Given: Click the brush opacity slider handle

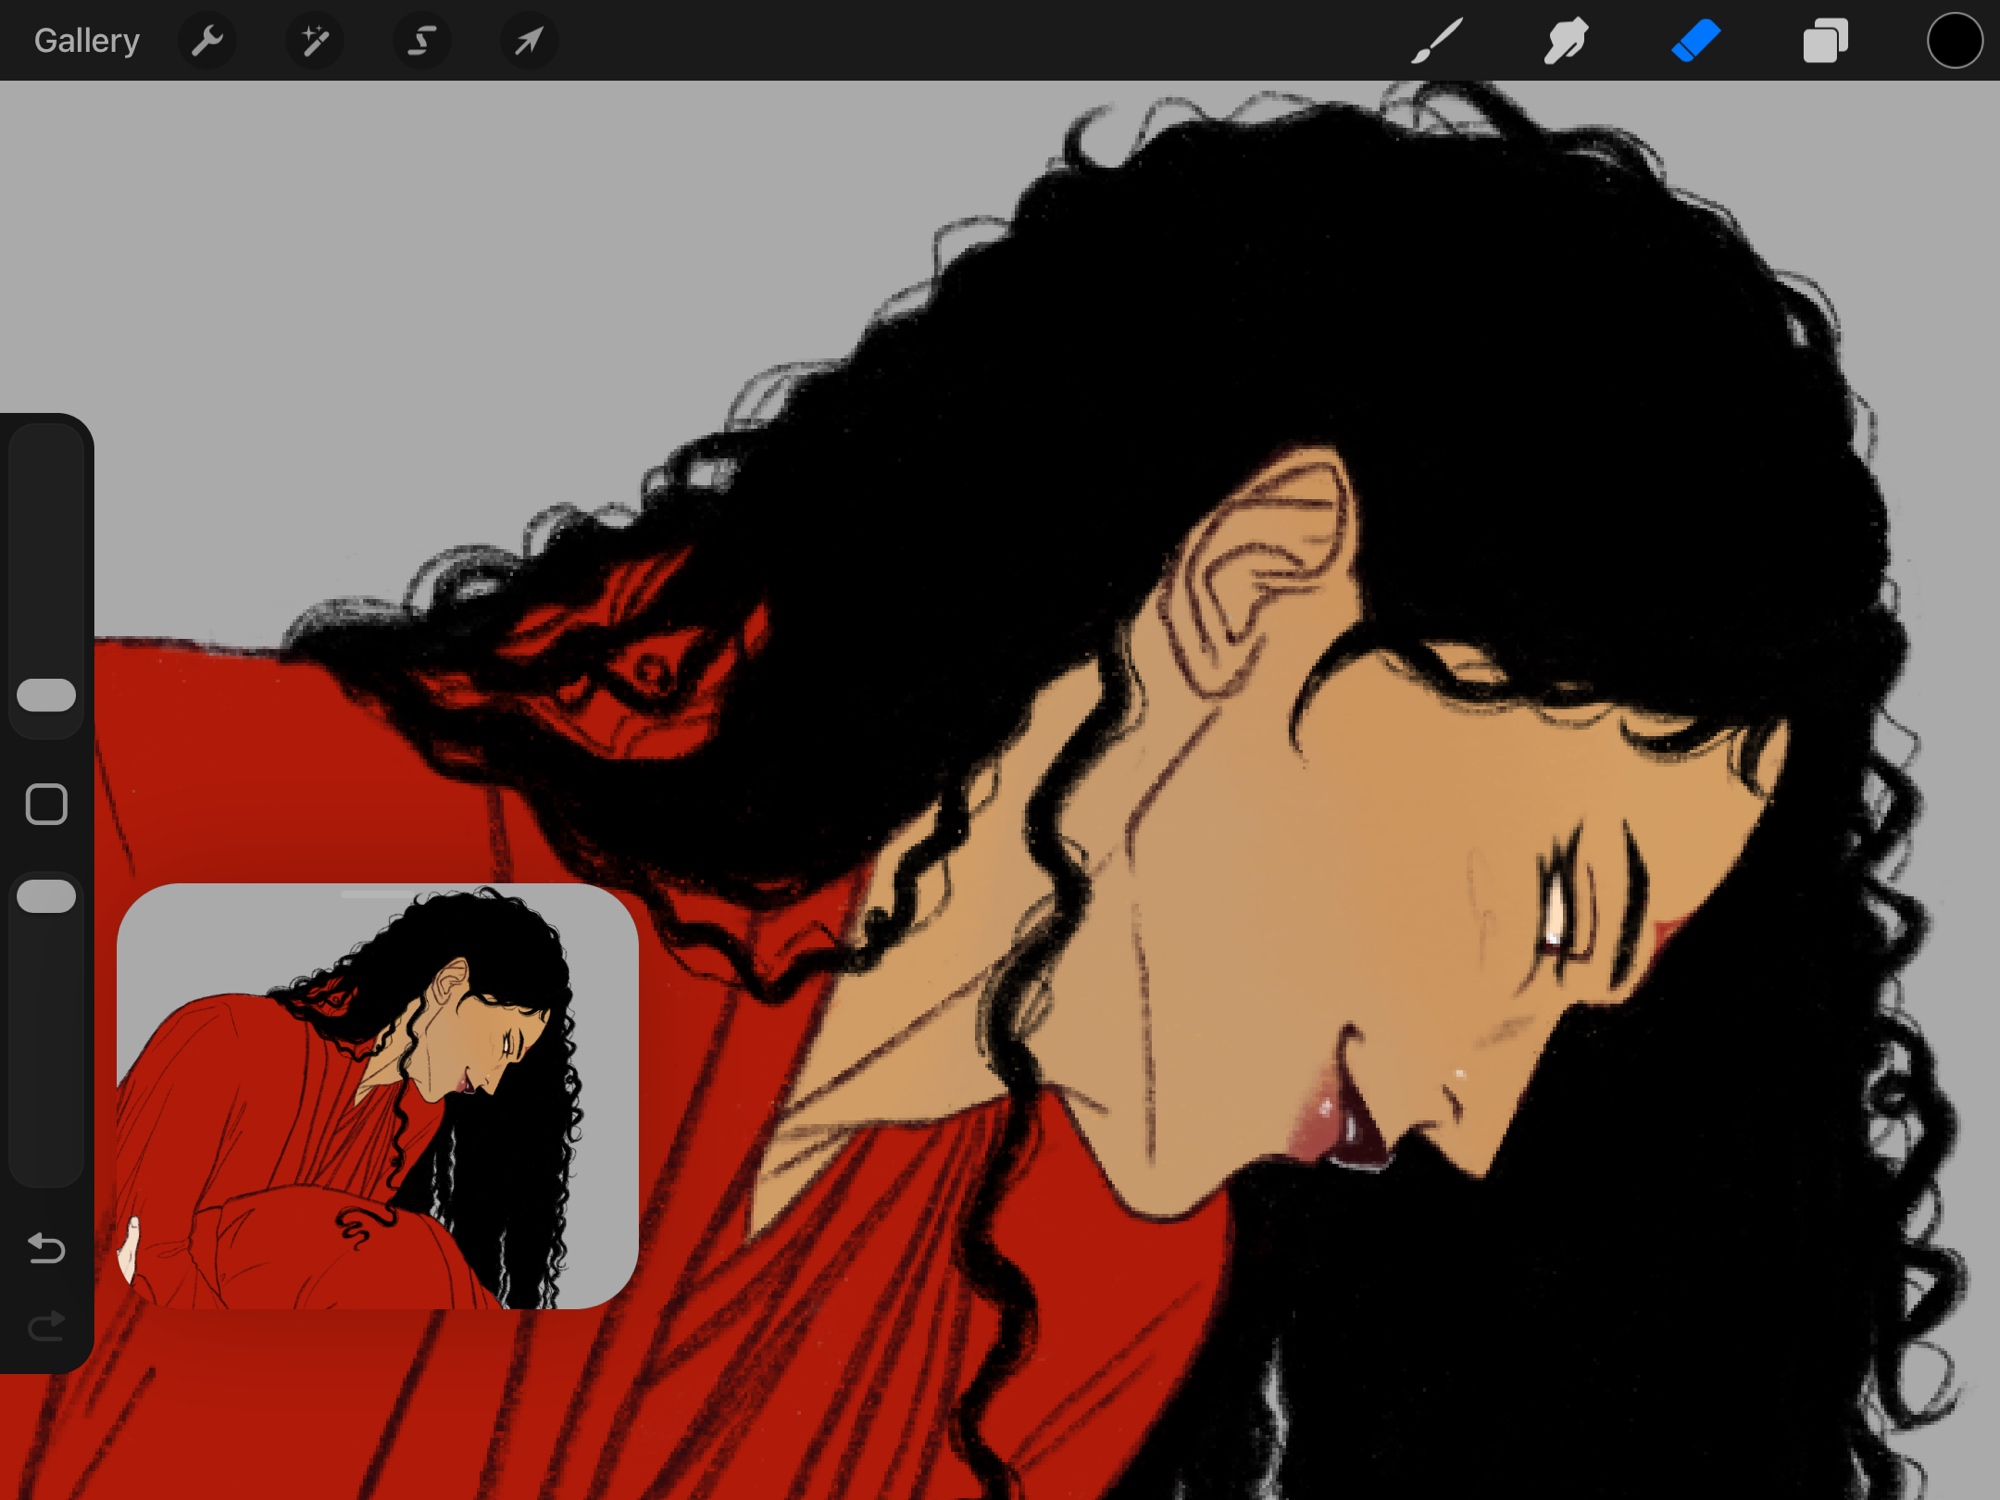Looking at the screenshot, I should (x=47, y=896).
